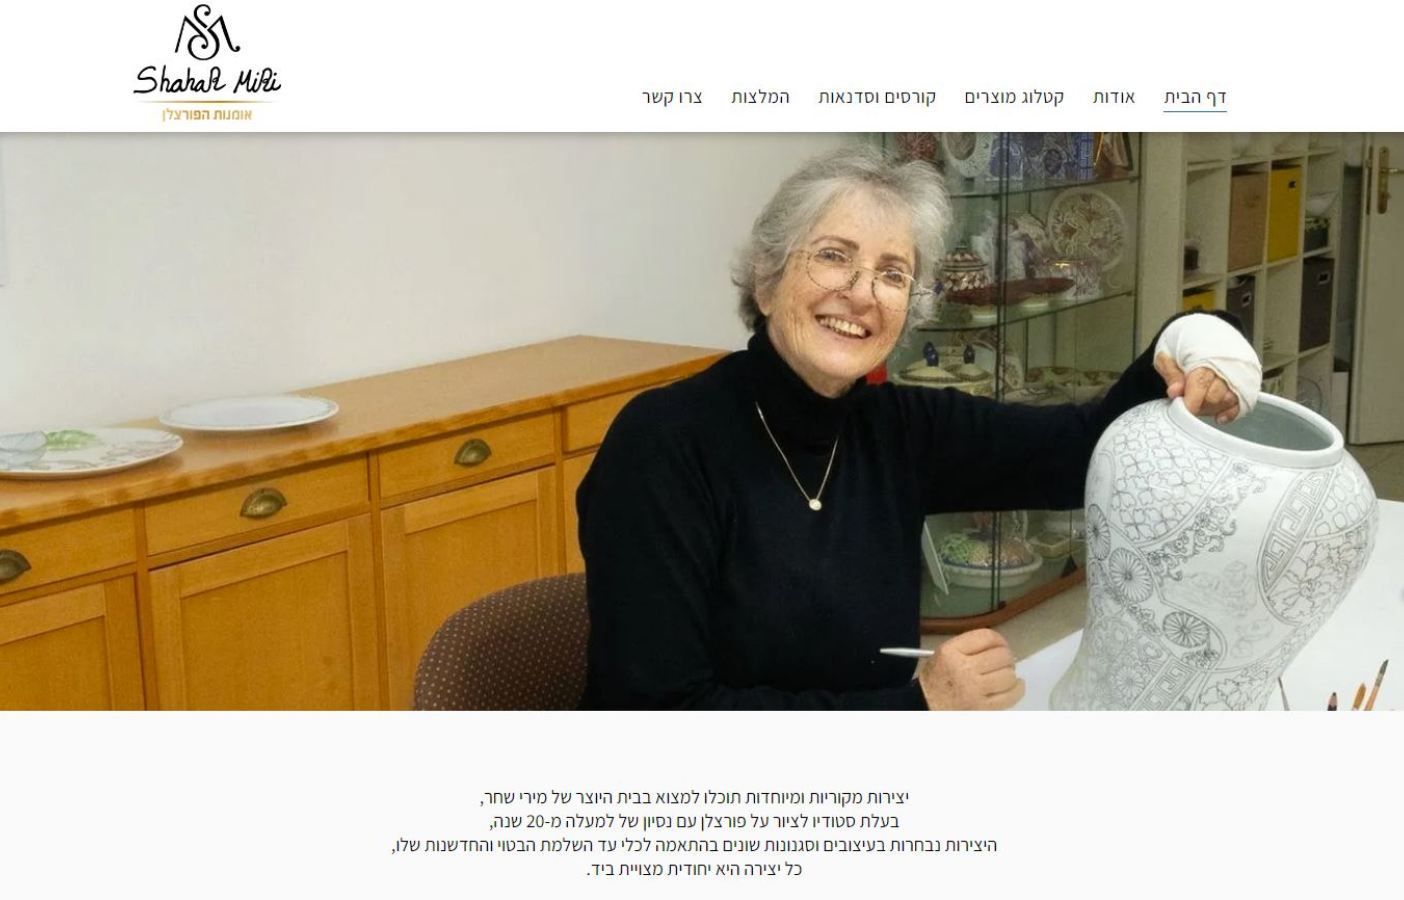Click the צרו קשר contact link
The width and height of the screenshot is (1404, 900).
(672, 97)
